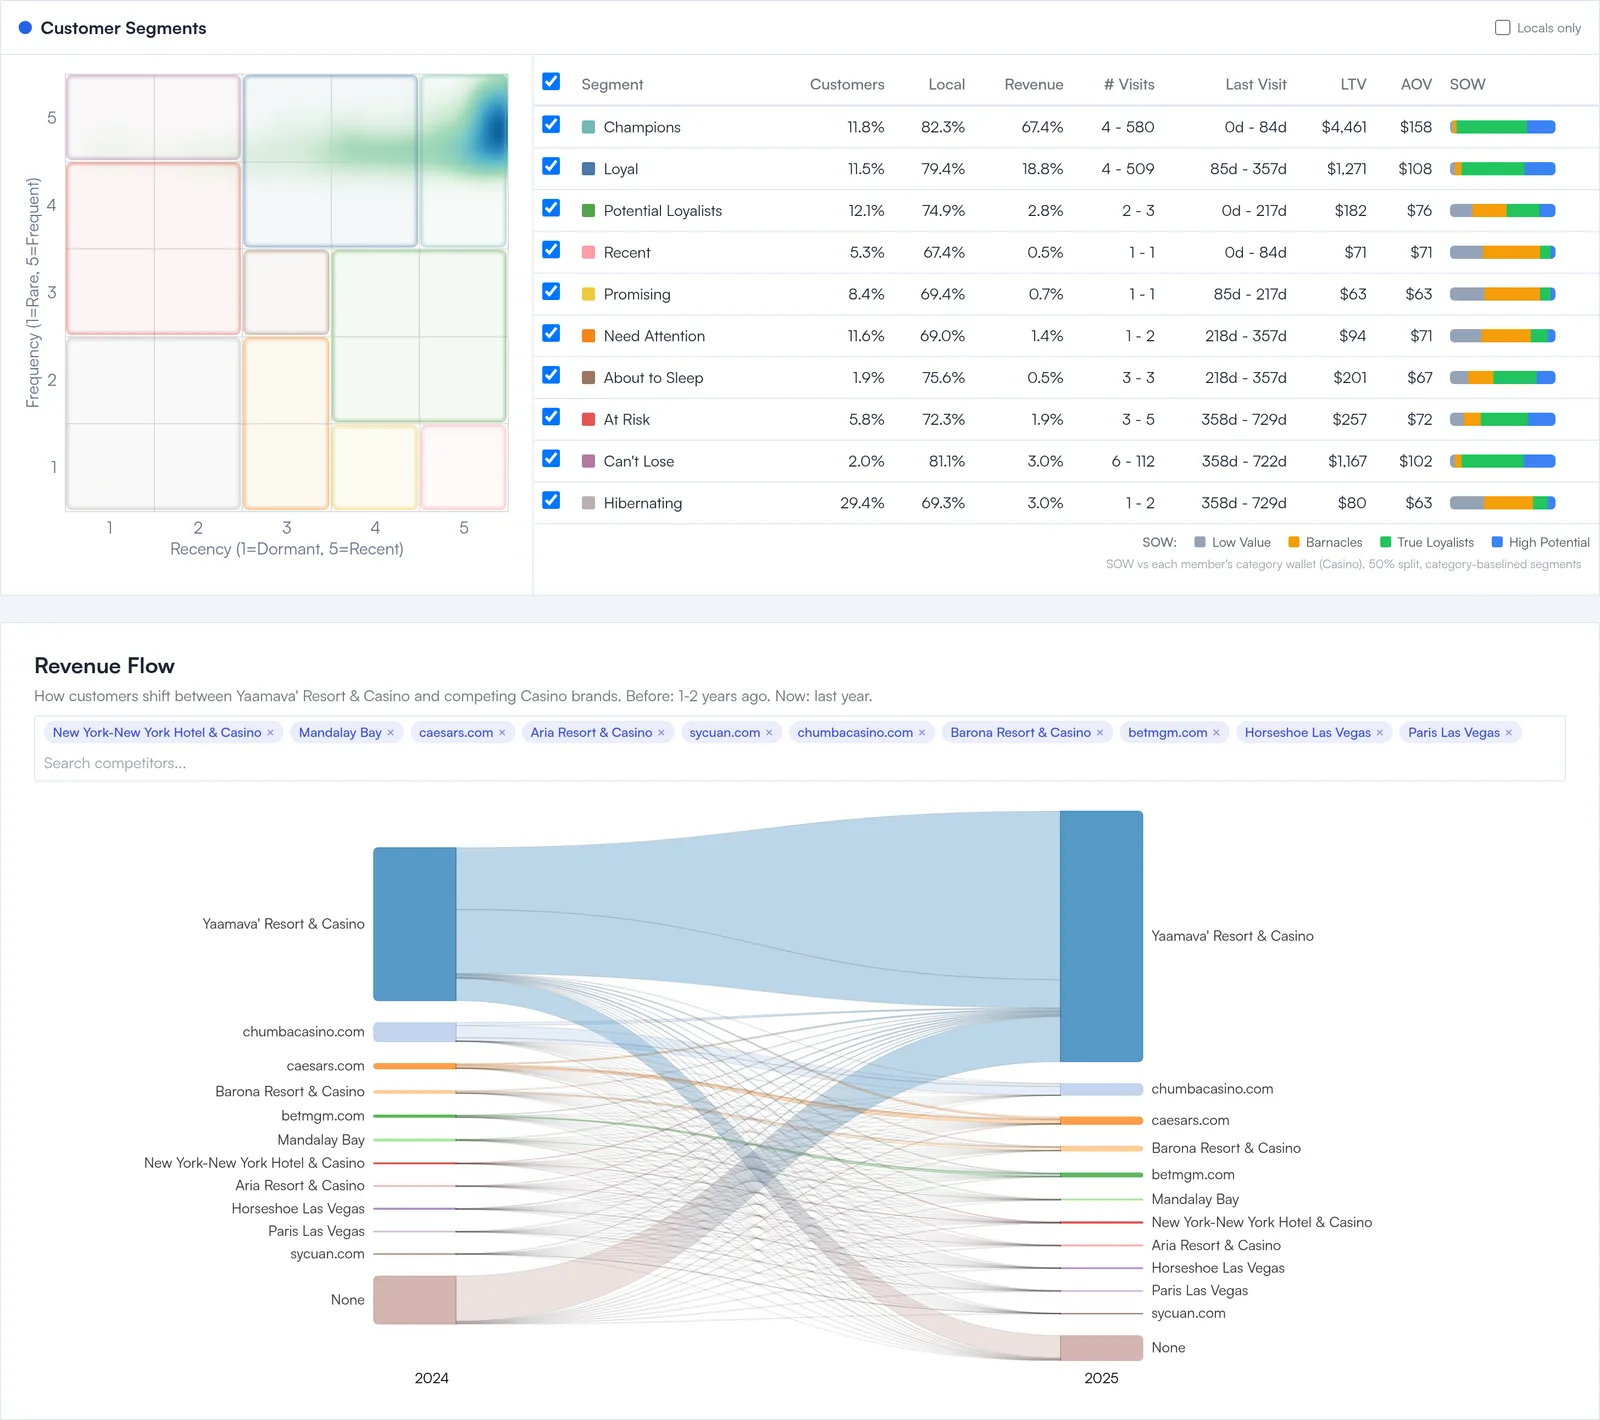Viewport: 1600px width, 1420px height.
Task: Uncheck the Champions segment checkbox
Action: click(551, 125)
